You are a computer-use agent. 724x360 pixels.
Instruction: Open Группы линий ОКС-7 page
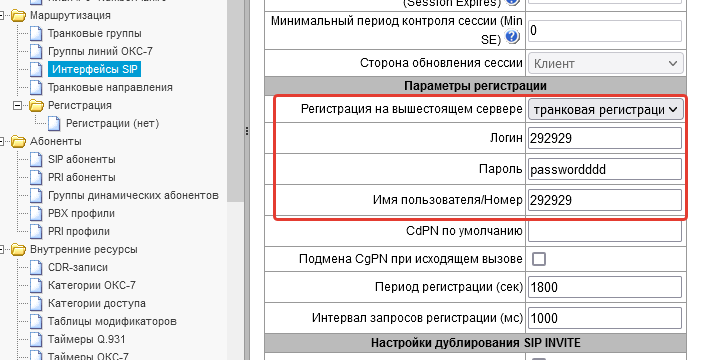coord(100,51)
